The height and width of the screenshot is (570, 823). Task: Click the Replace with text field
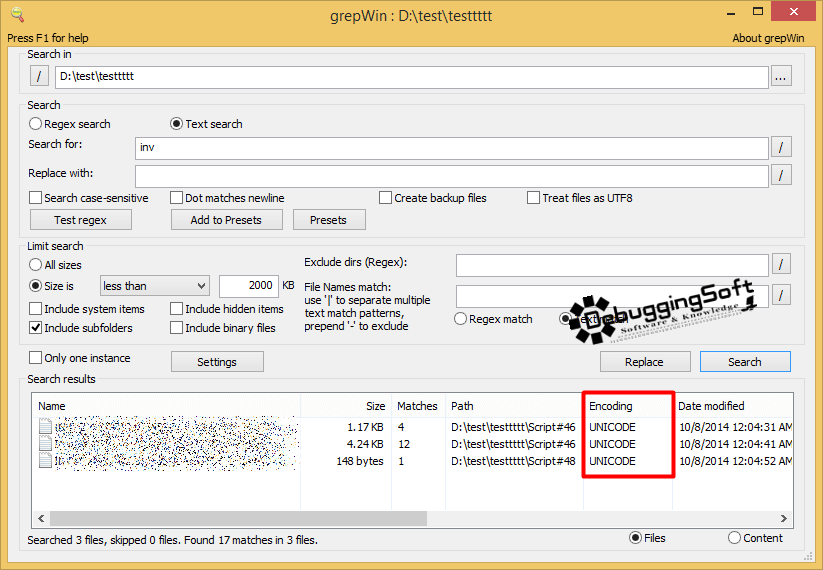[x=451, y=176]
